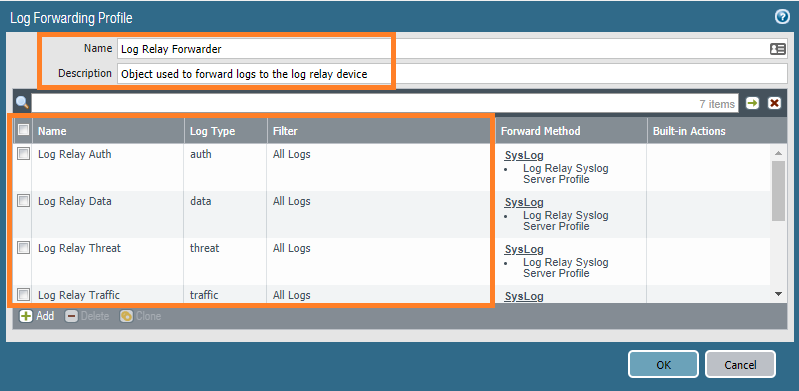Tick the Log Relay Data checkbox
799x391 pixels.
pyautogui.click(x=23, y=200)
